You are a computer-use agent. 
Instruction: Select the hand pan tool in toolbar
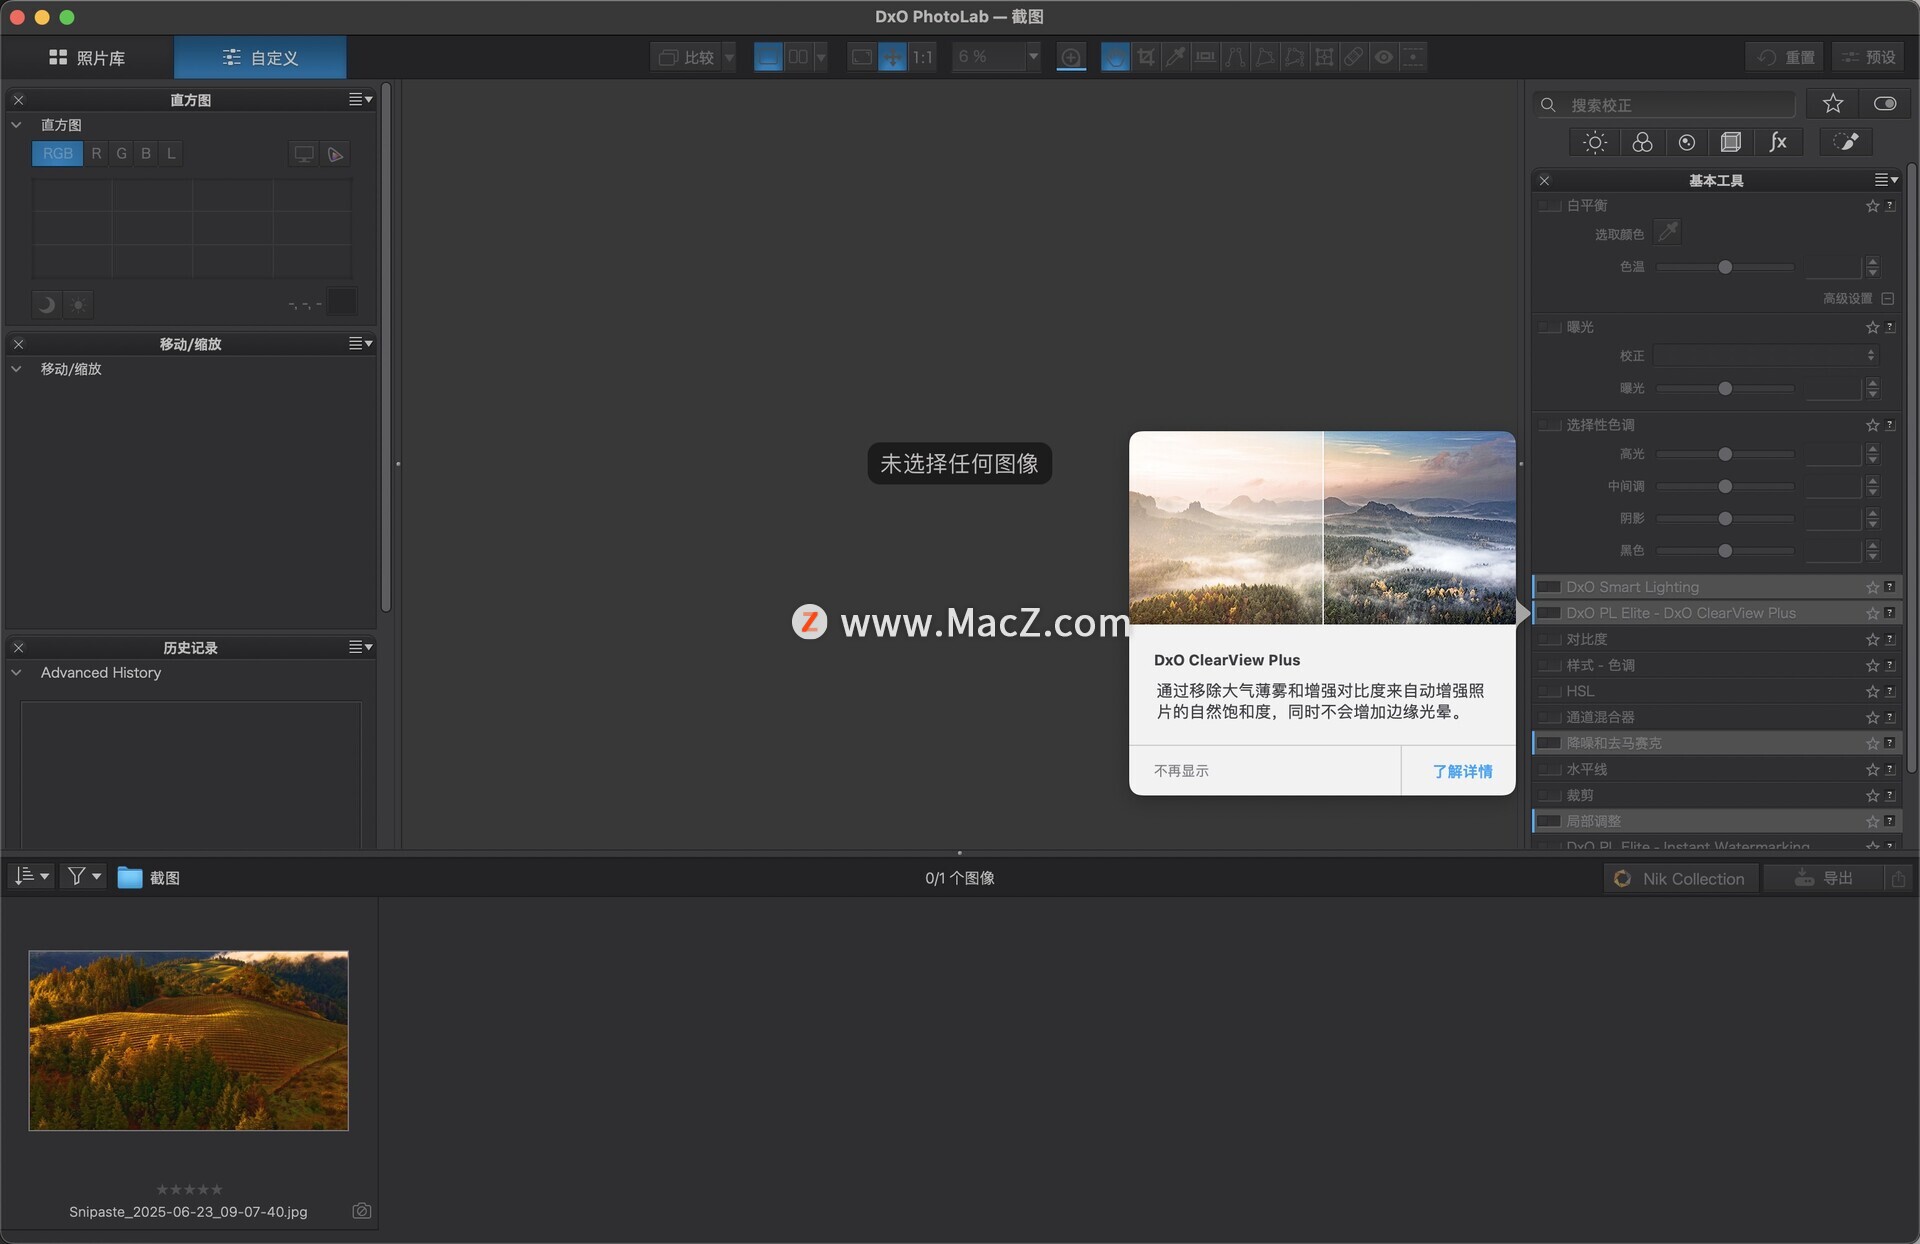[1115, 57]
